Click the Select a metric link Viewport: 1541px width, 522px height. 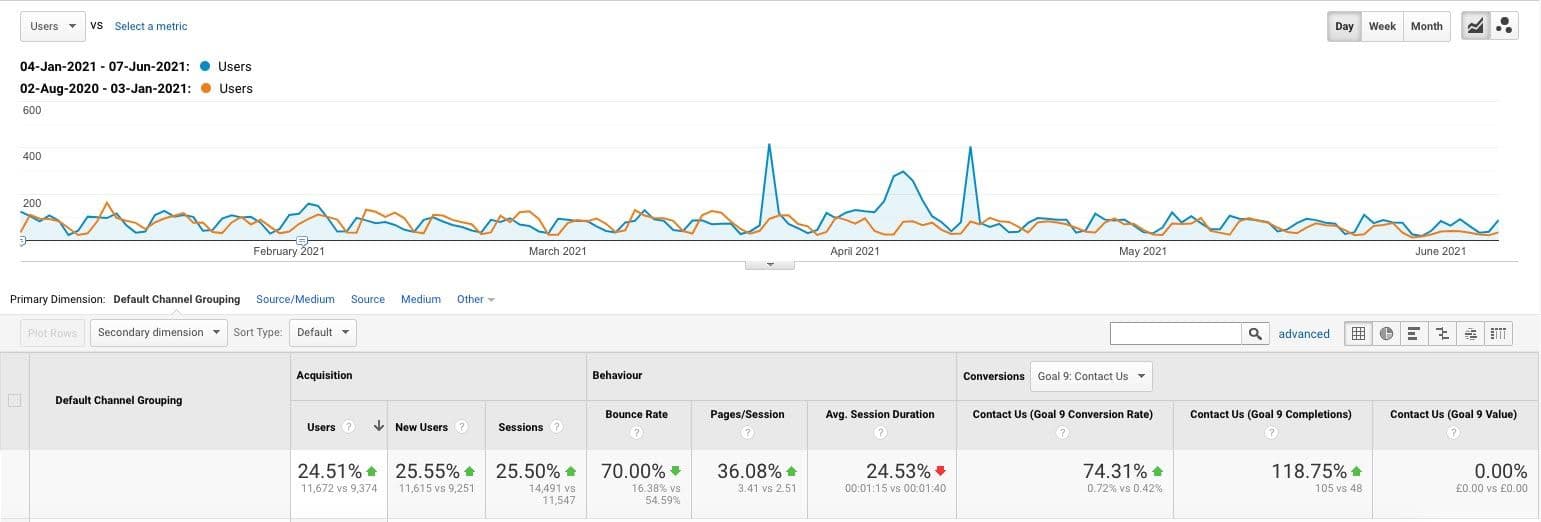(x=151, y=26)
